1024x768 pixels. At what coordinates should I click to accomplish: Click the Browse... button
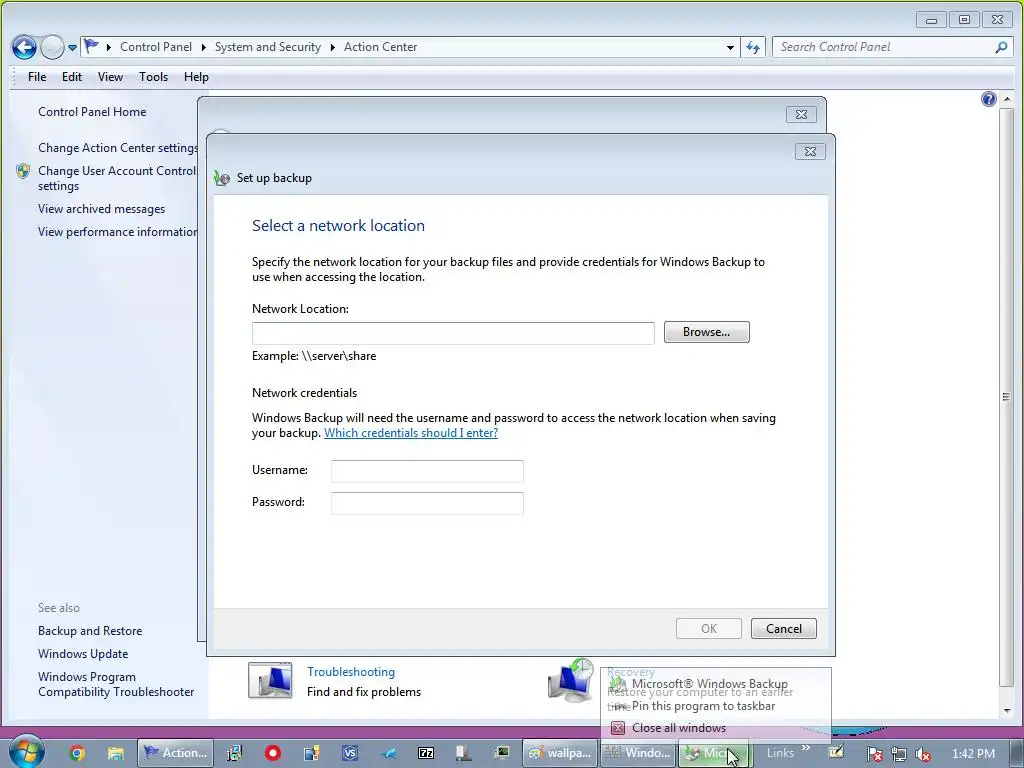(x=707, y=332)
